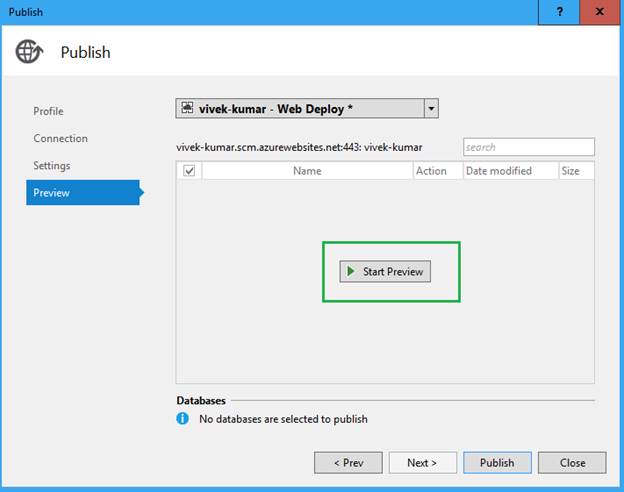Sort by the Name column header

(x=307, y=171)
